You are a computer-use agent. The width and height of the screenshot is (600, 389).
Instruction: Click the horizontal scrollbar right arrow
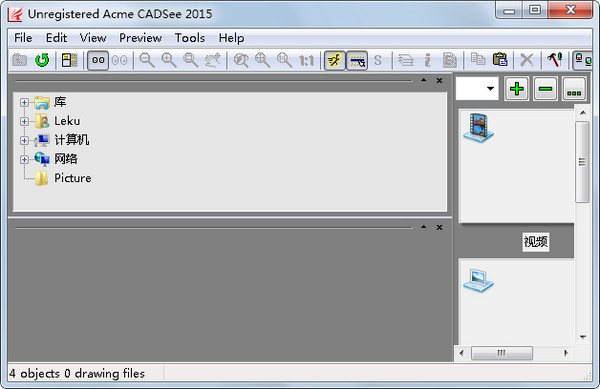point(566,353)
